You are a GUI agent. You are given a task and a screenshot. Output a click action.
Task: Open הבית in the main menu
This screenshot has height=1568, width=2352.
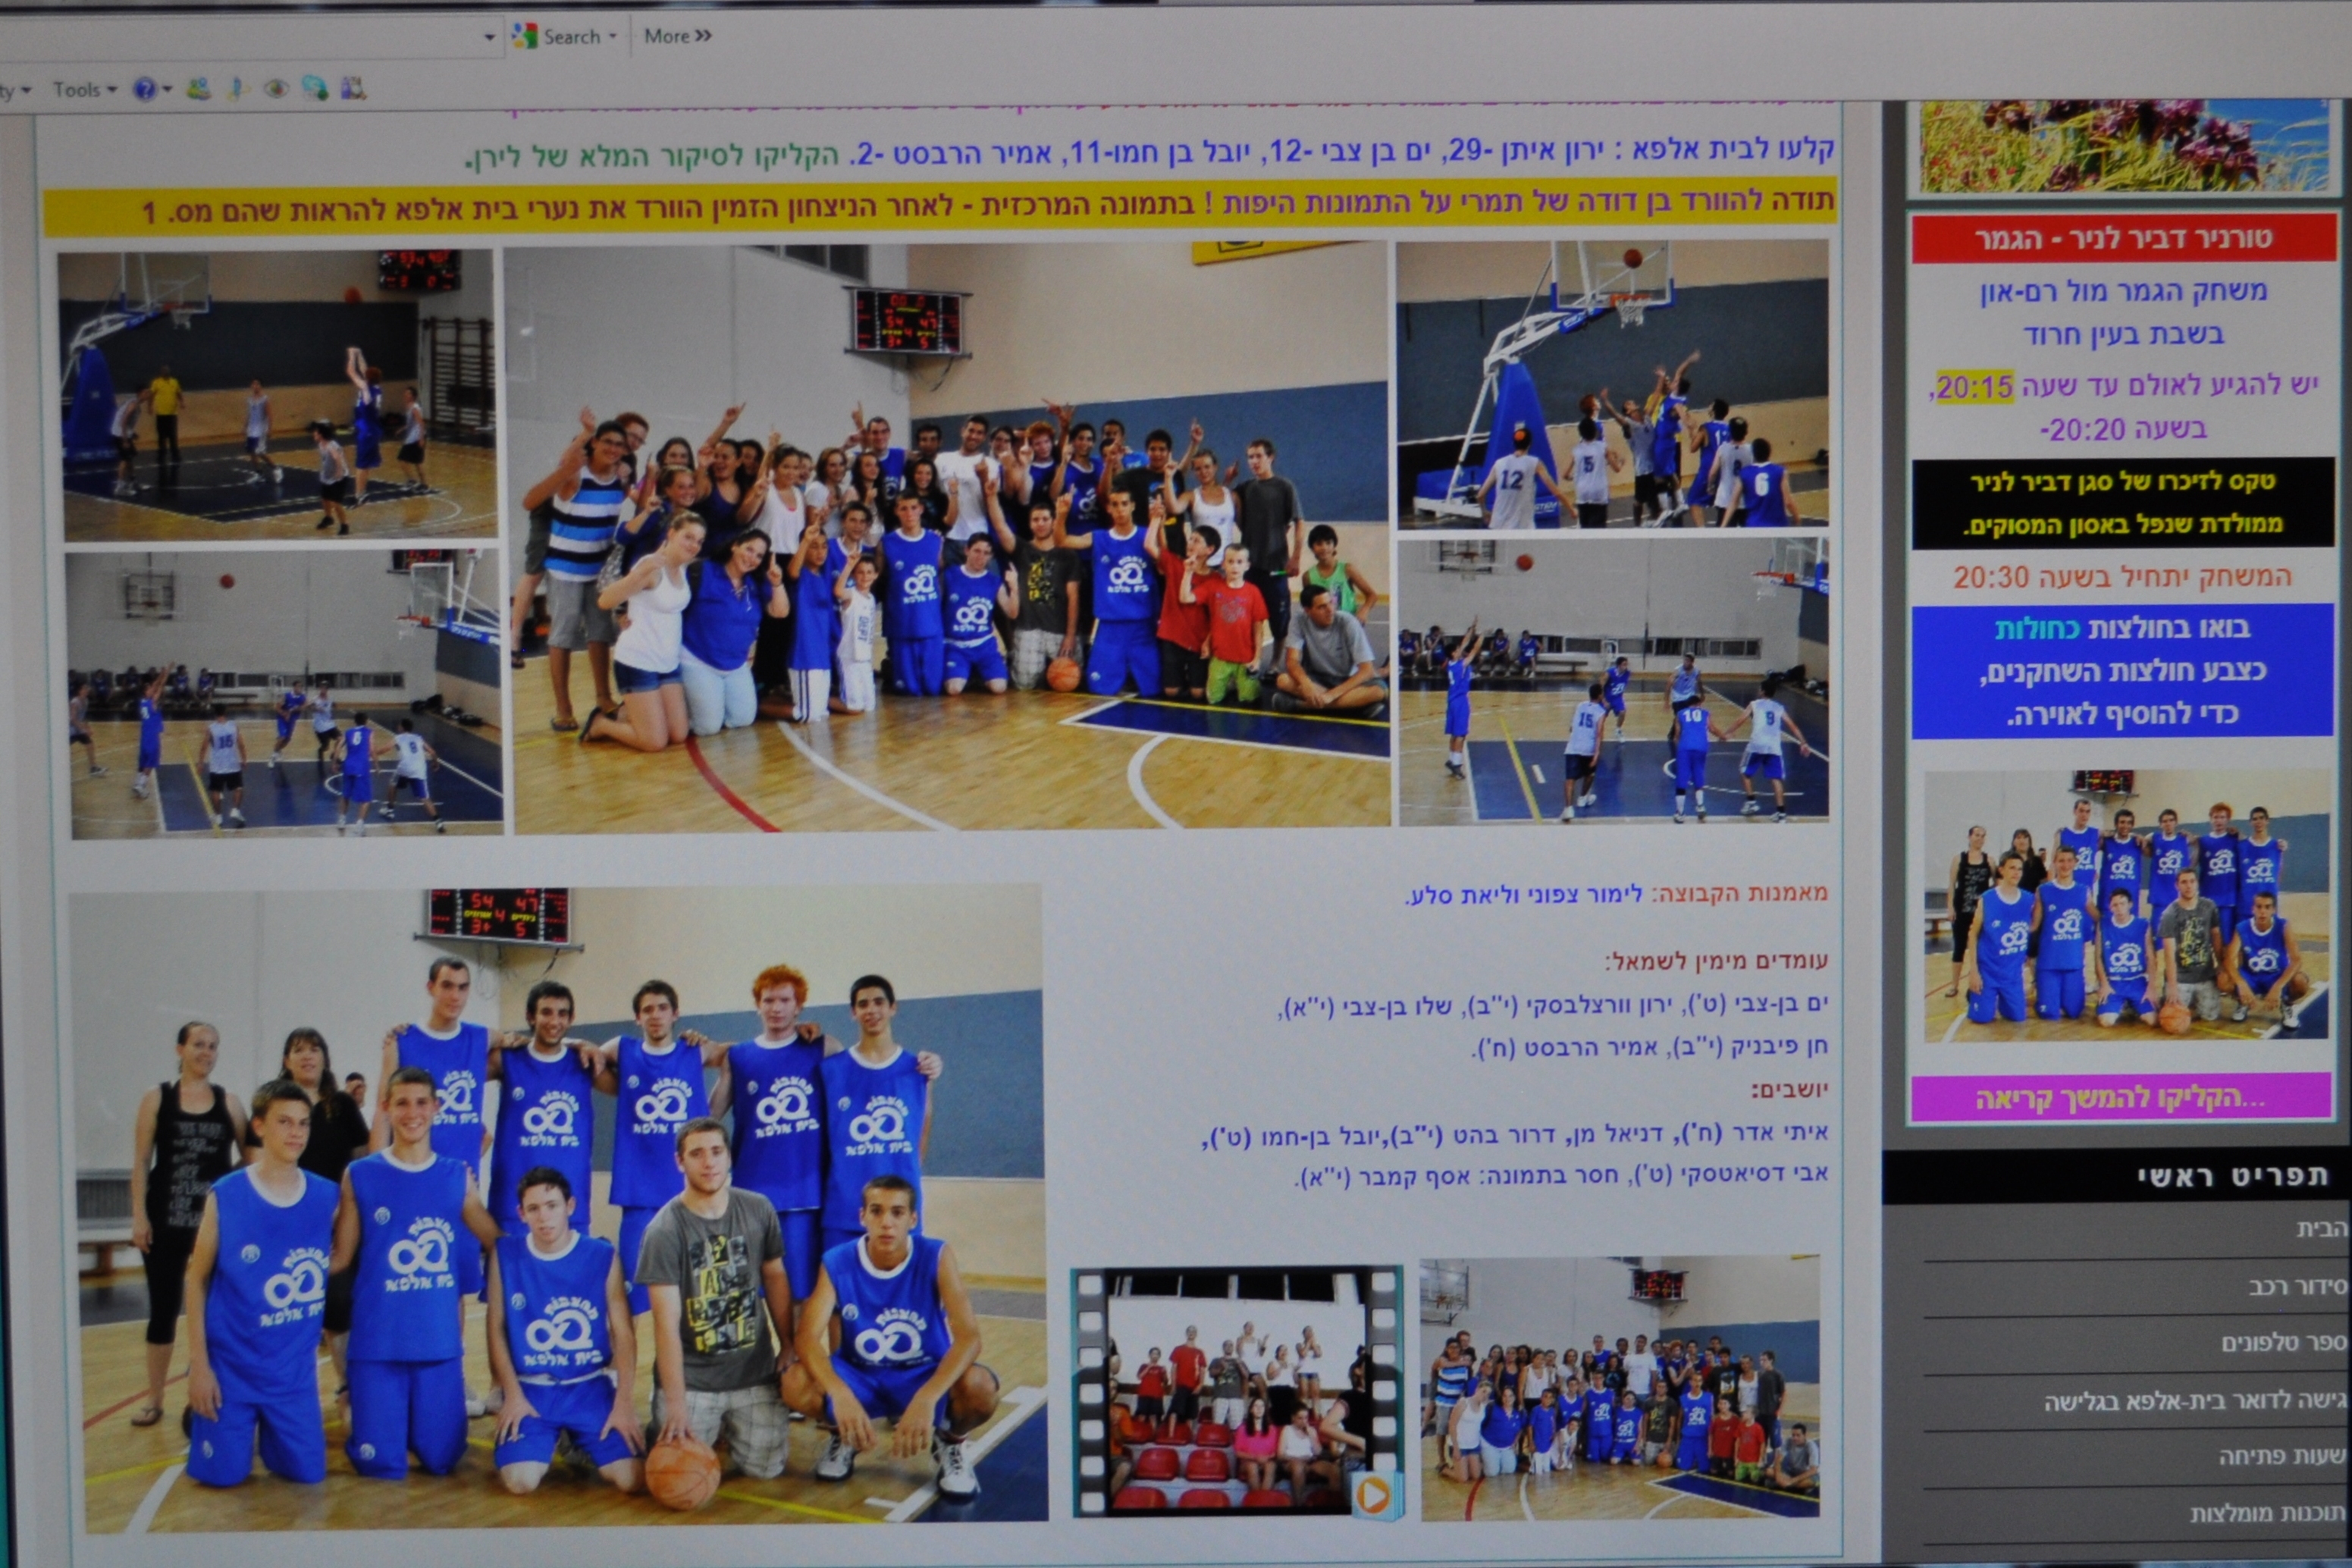point(2320,1230)
